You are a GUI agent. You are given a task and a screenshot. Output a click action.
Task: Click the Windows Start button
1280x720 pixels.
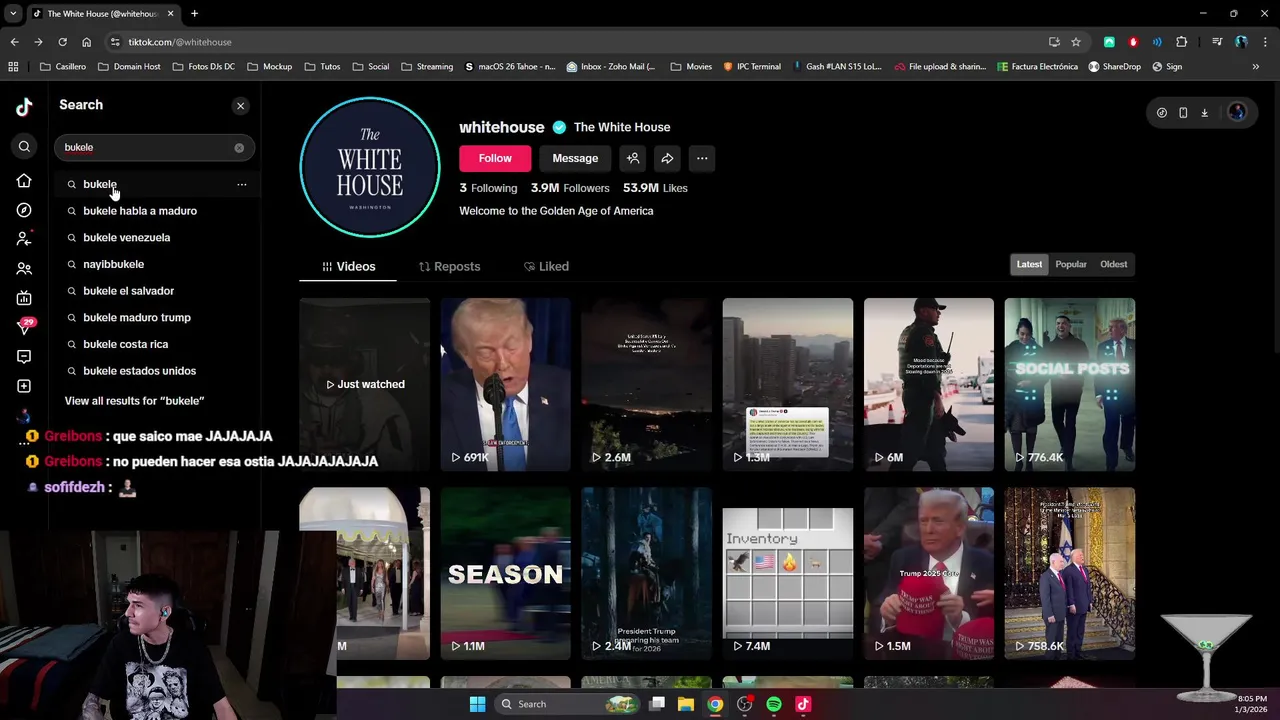[478, 704]
